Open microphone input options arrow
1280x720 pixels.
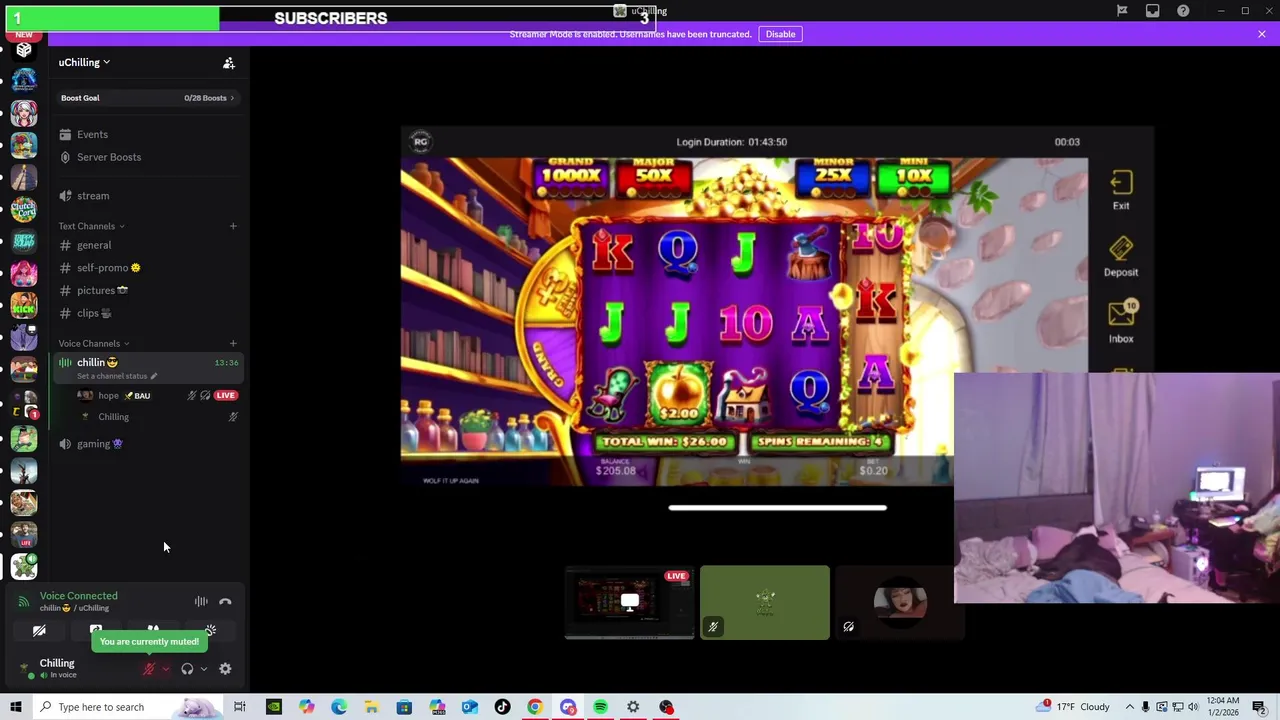tap(166, 669)
